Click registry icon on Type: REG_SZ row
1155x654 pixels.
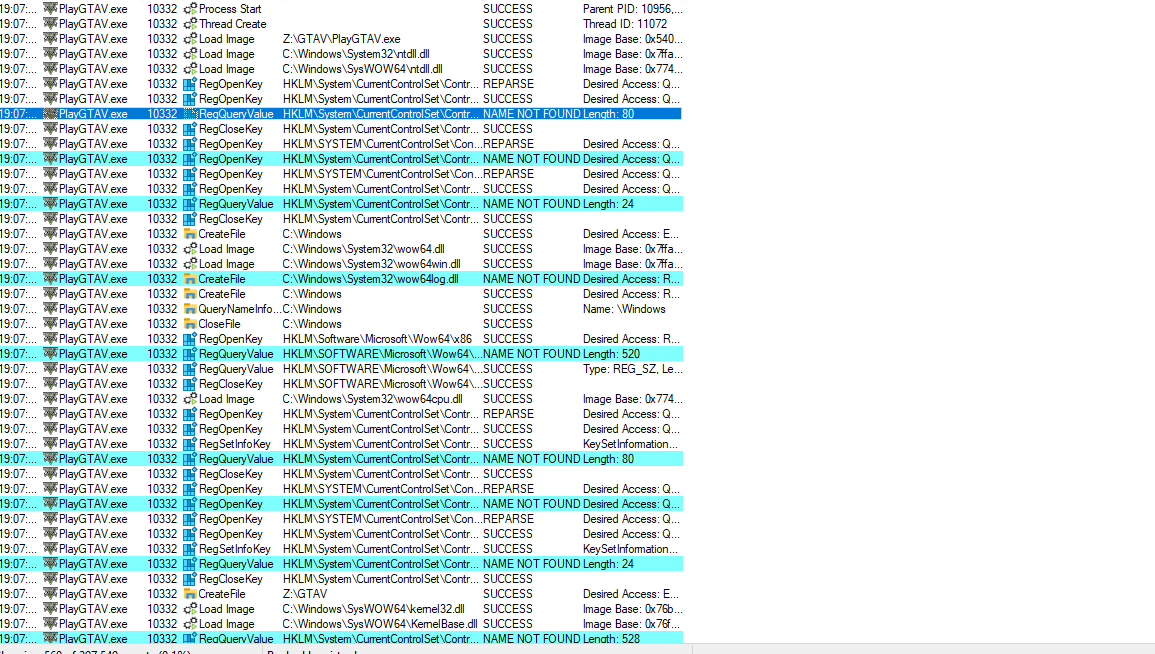click(x=190, y=369)
